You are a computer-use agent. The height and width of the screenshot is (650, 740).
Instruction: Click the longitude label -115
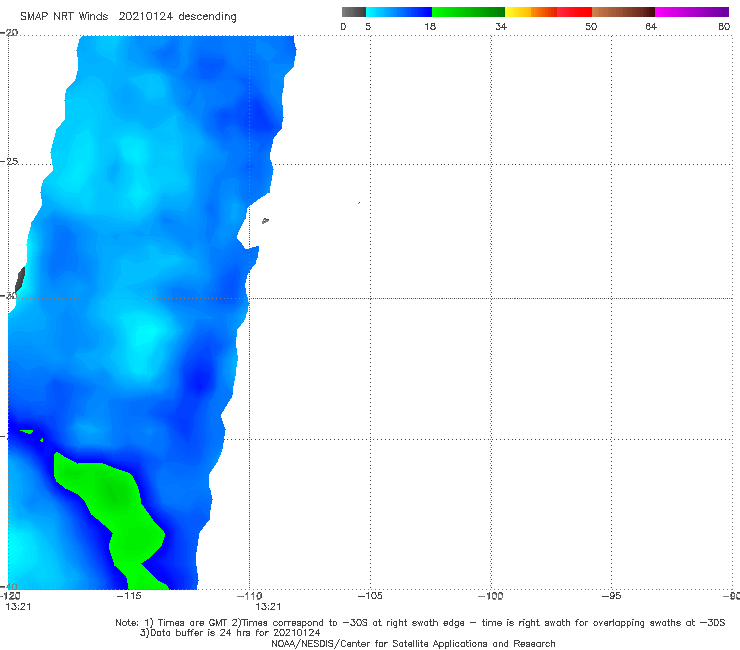[x=129, y=596]
